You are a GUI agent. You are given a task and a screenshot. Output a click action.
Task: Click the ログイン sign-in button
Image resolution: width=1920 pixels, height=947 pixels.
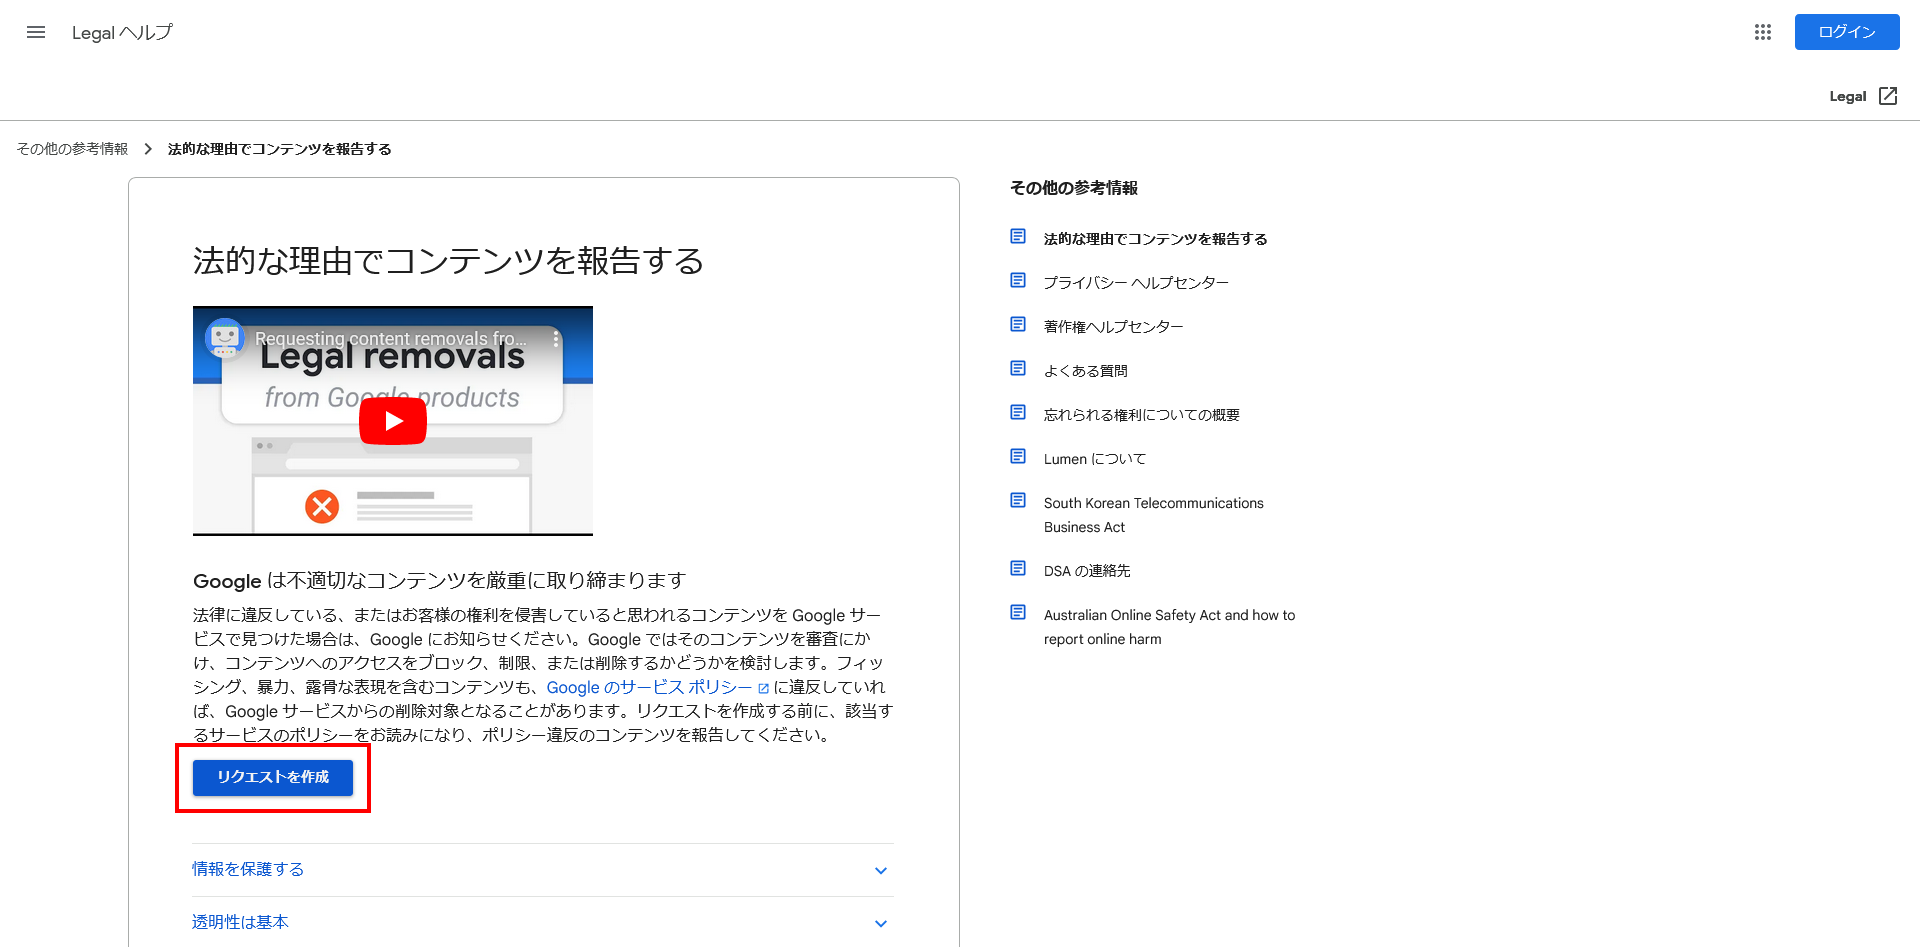1846,32
